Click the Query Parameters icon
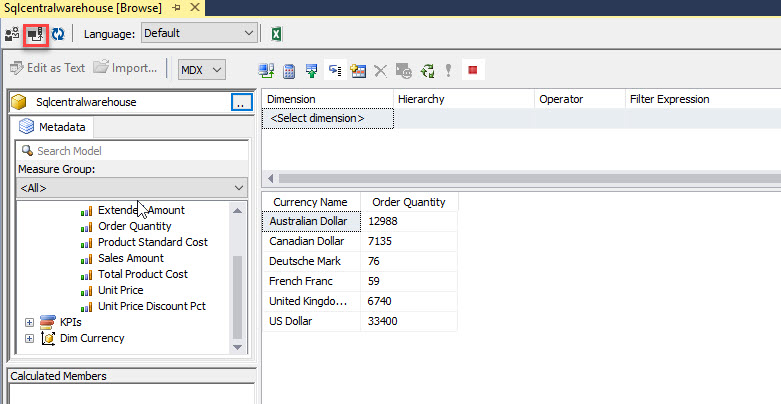781x404 pixels. coord(403,71)
